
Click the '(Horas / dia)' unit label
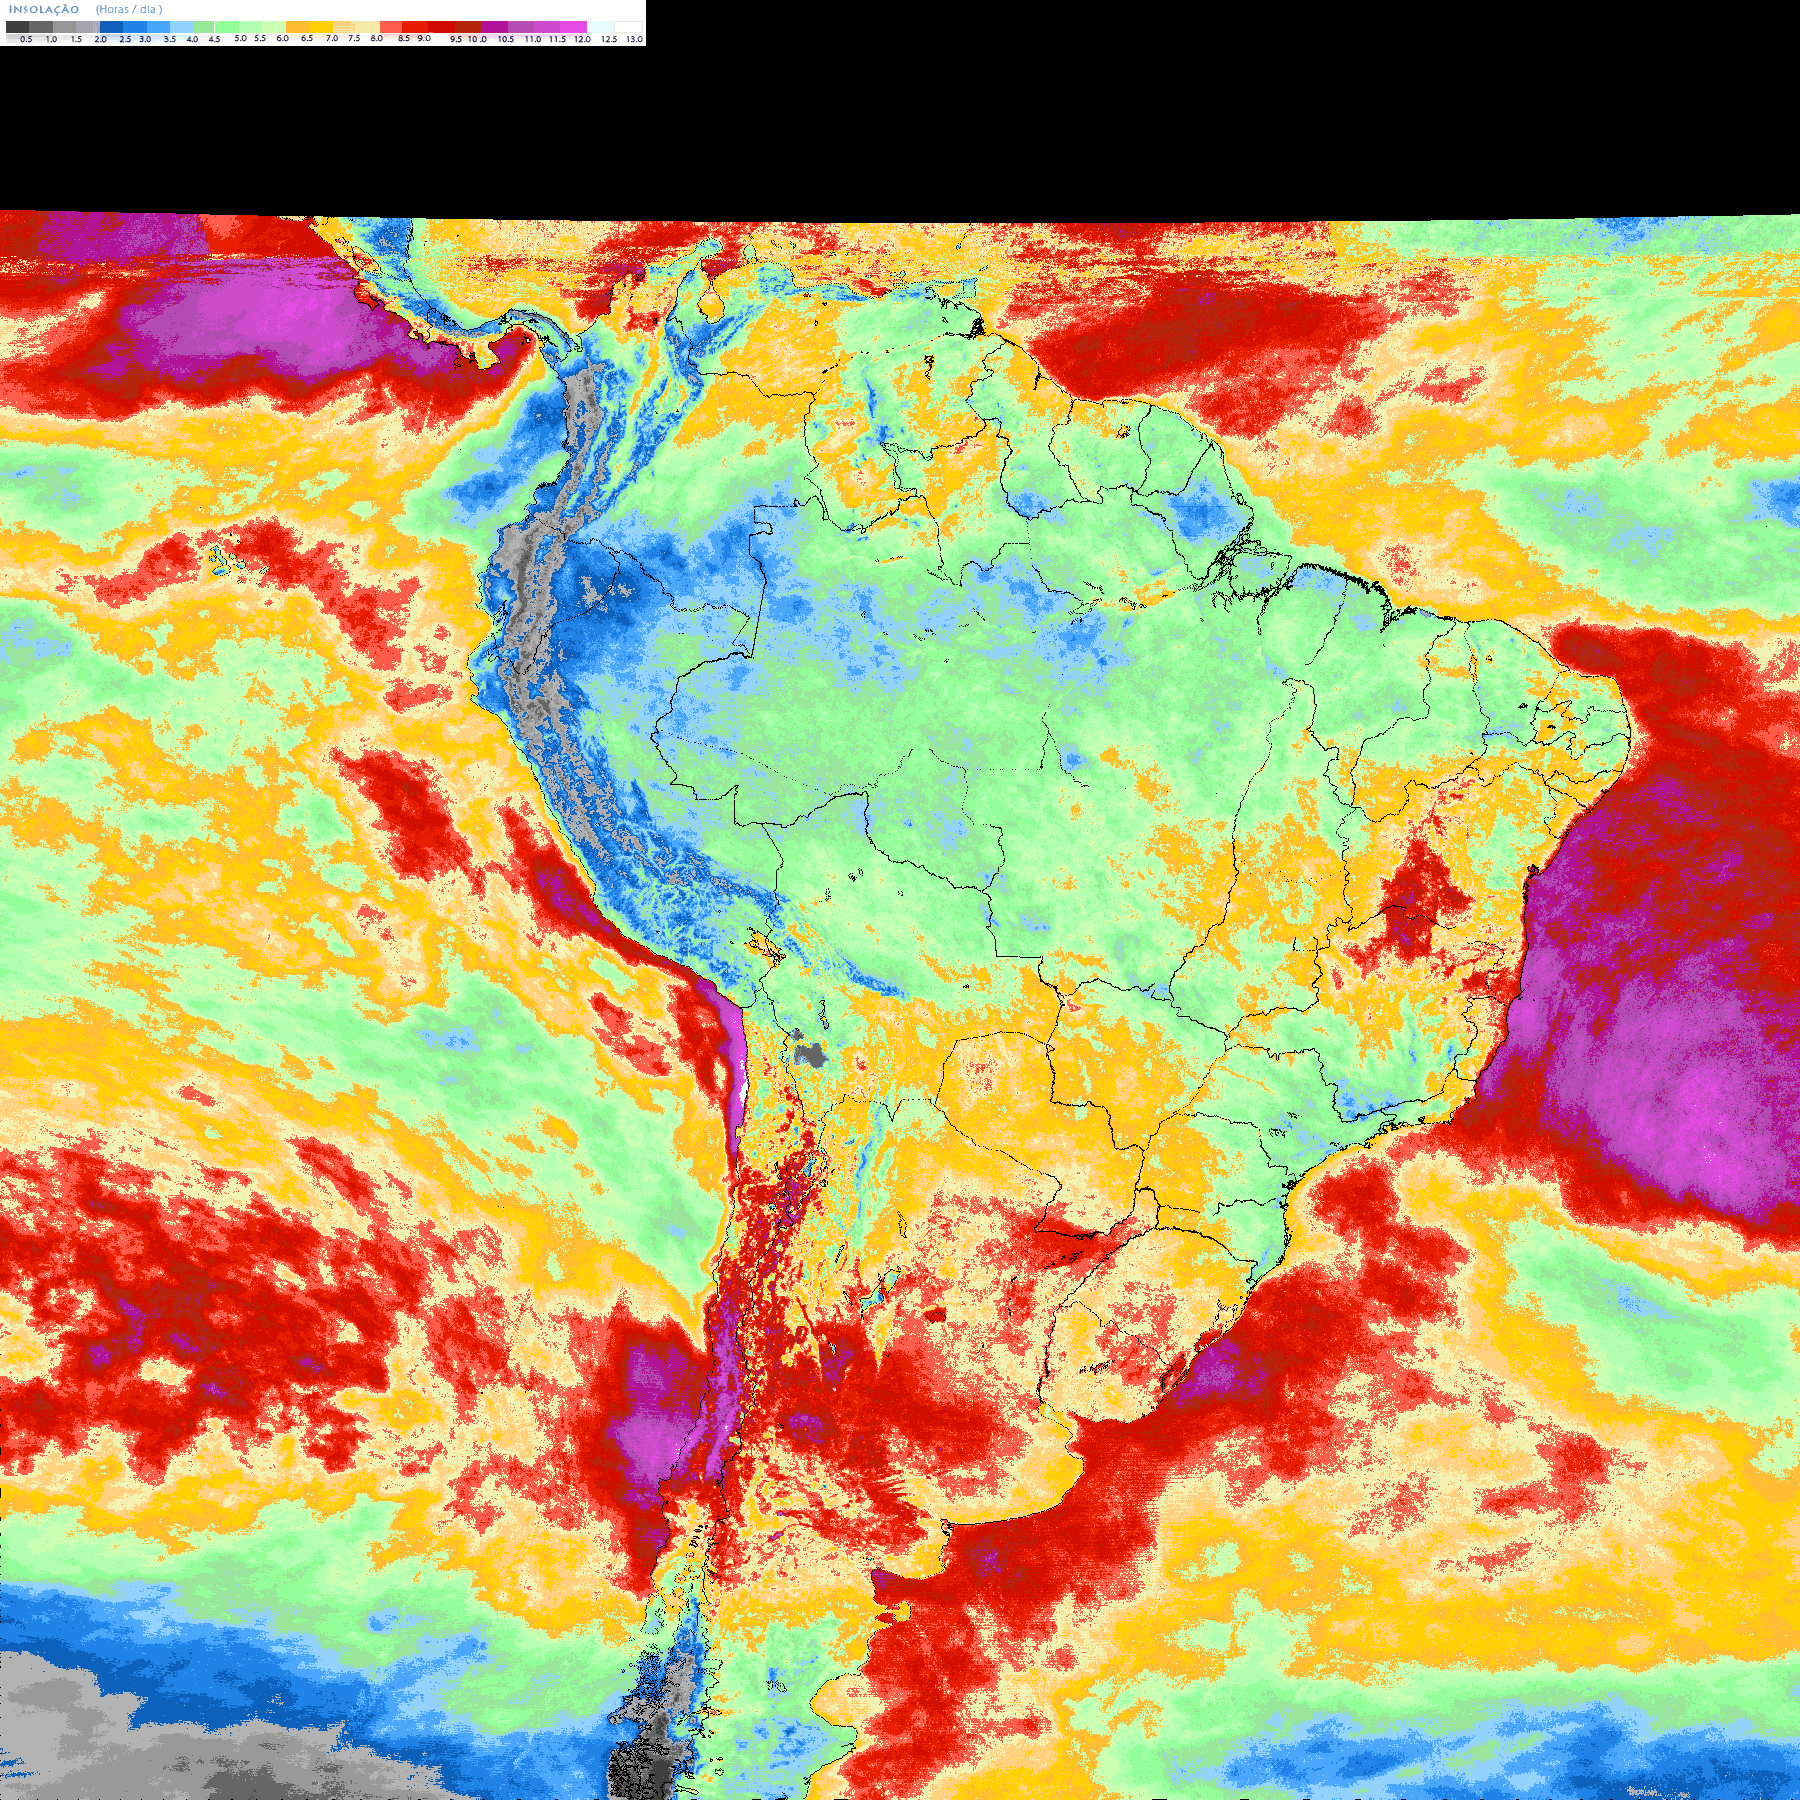(x=129, y=9)
